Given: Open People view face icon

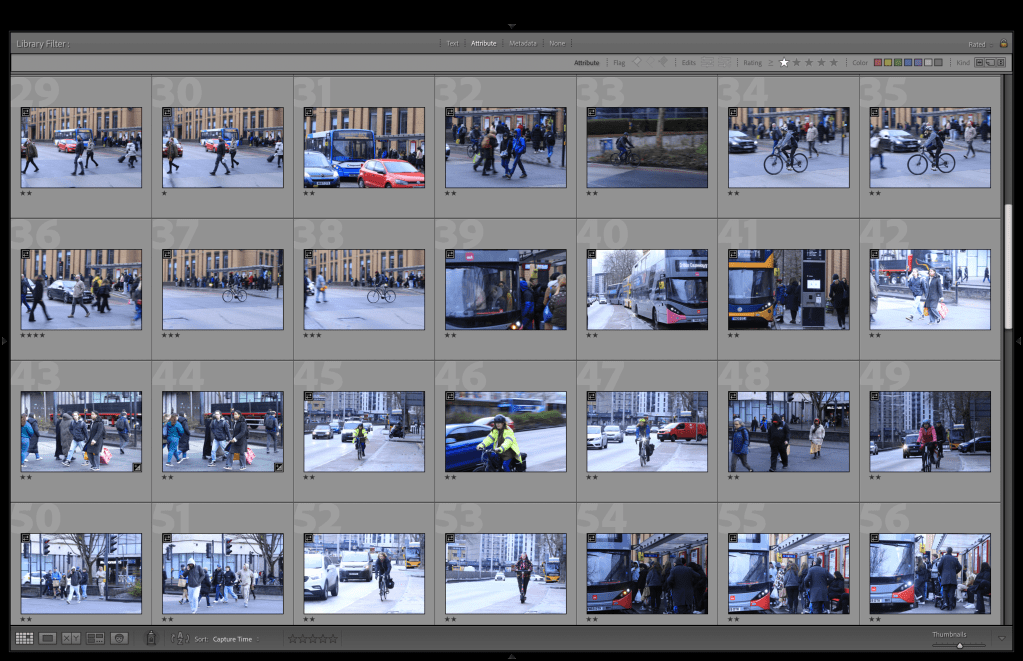Looking at the screenshot, I should coord(119,638).
